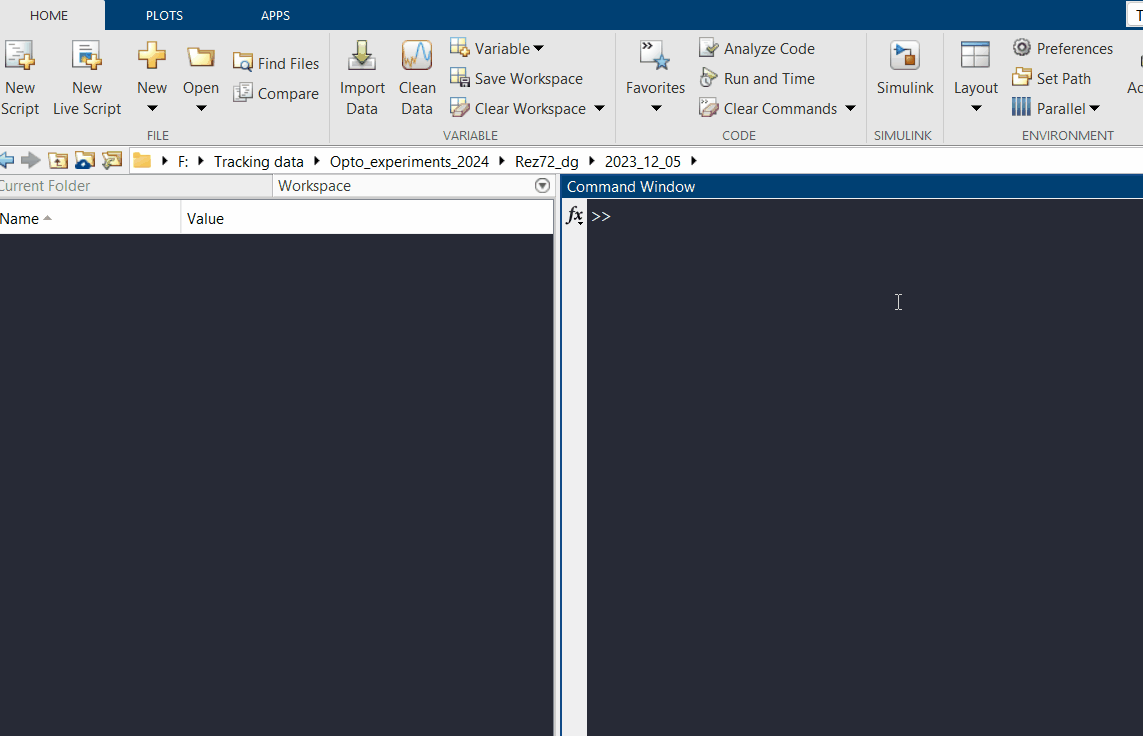This screenshot has height=736, width=1143.
Task: Click the Command Window prompt line
Action: (867, 216)
